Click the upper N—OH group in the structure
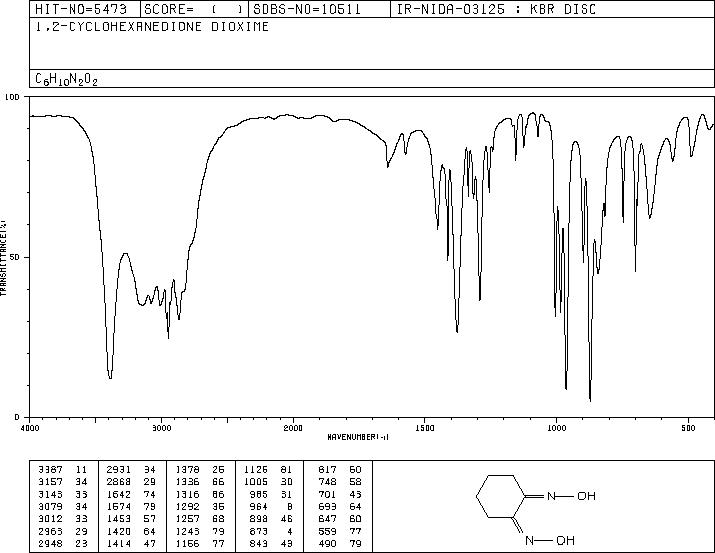 (x=571, y=496)
